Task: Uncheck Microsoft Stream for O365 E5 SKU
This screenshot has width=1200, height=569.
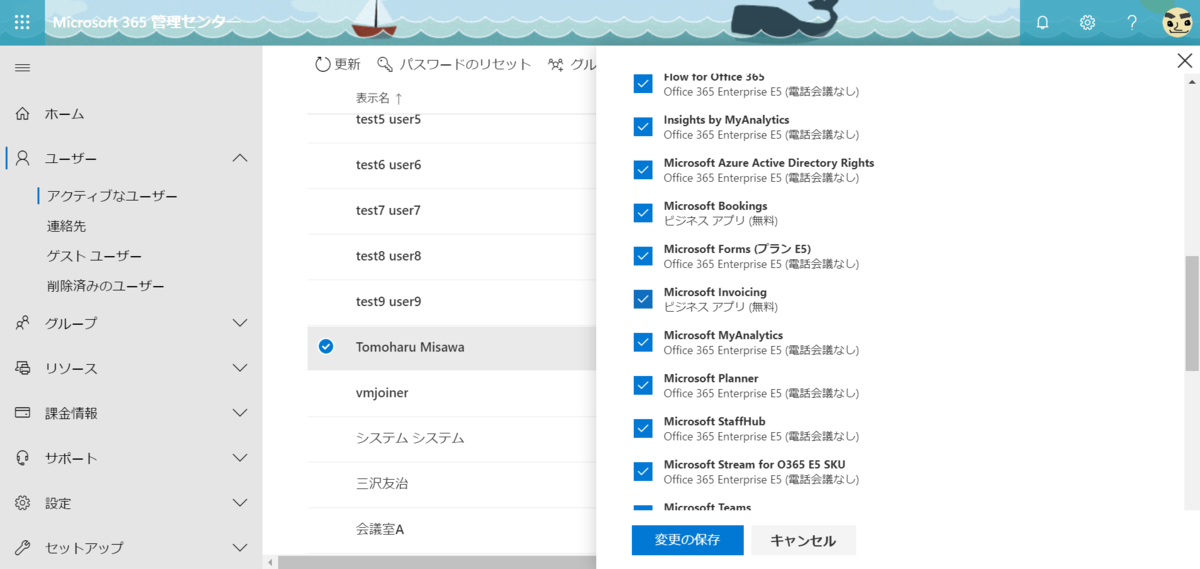Action: click(643, 471)
